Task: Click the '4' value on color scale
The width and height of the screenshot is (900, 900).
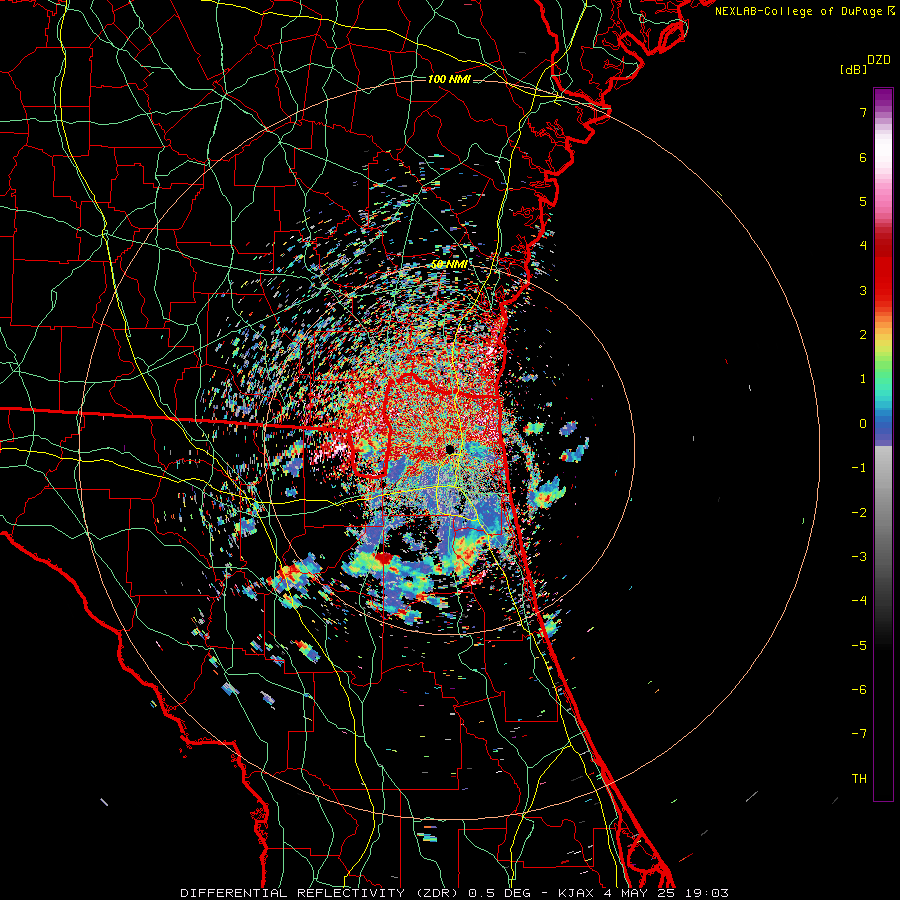Action: 863,246
